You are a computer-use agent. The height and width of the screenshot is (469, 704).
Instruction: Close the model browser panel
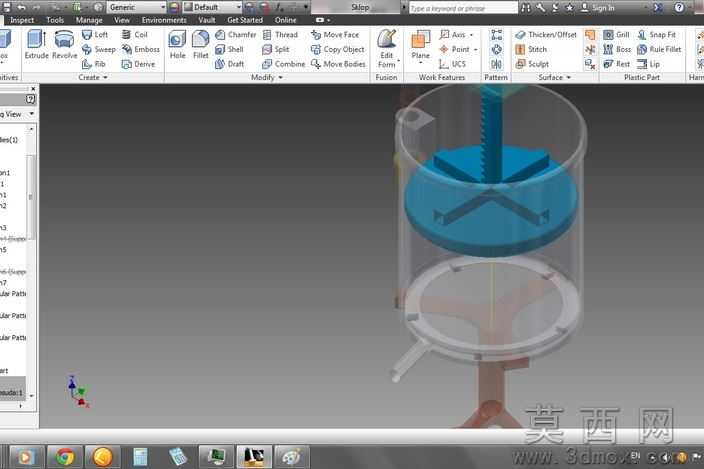click(33, 89)
